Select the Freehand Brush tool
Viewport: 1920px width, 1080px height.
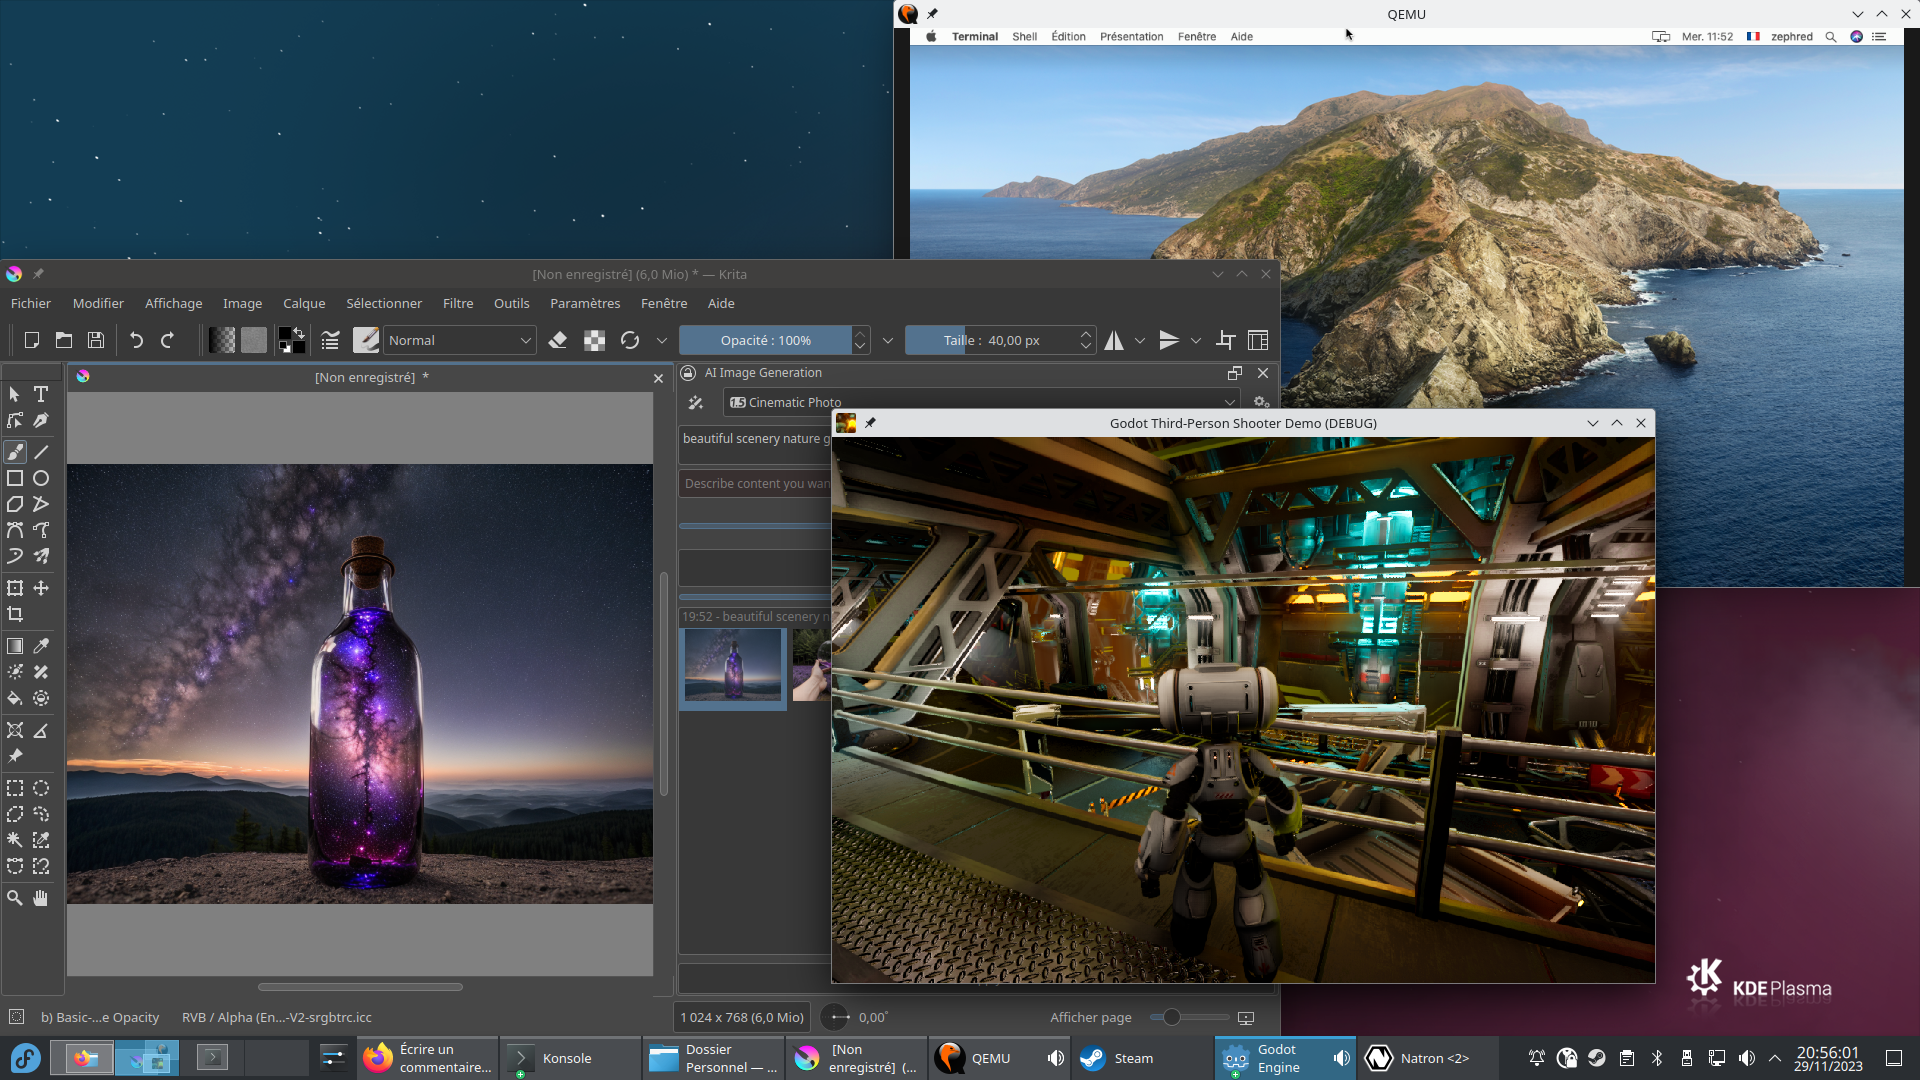click(15, 452)
